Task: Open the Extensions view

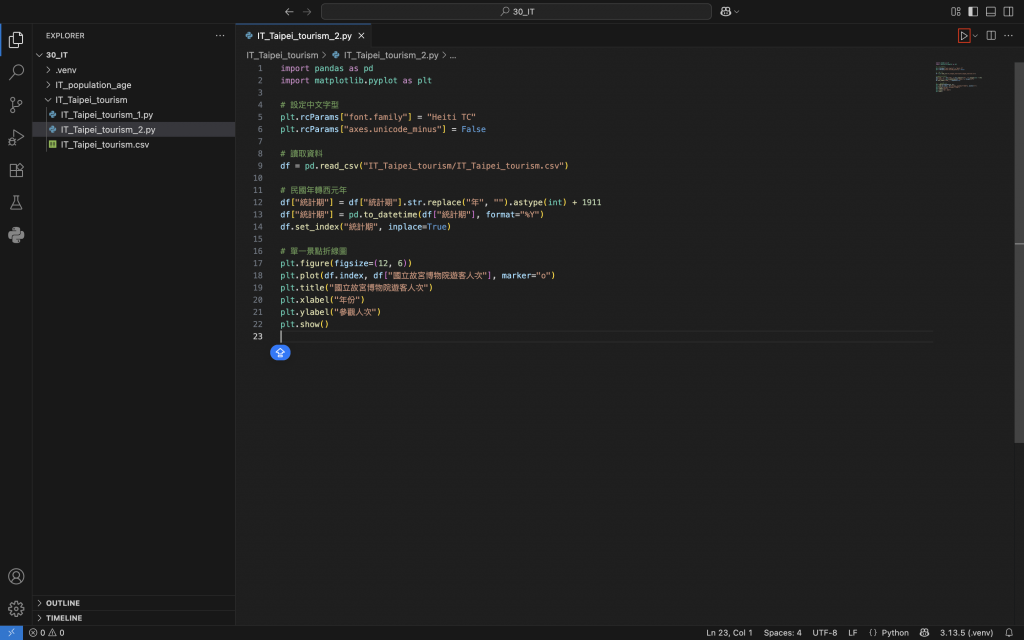Action: pyautogui.click(x=16, y=170)
